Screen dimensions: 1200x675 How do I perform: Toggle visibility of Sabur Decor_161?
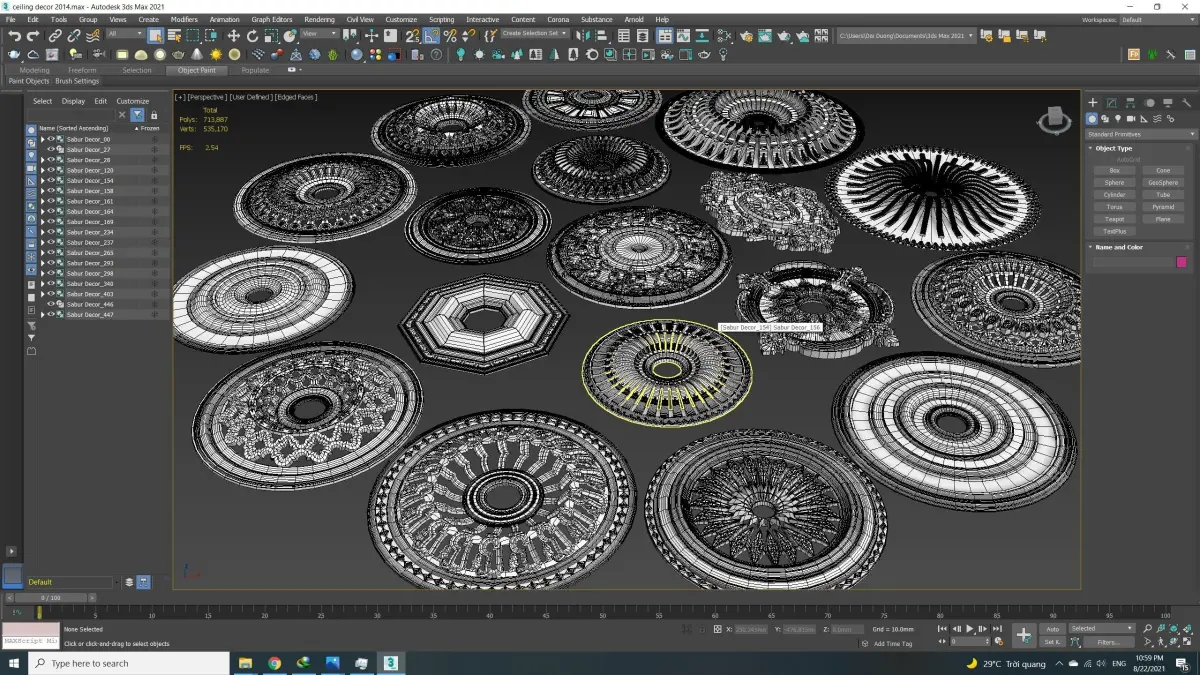[51, 201]
